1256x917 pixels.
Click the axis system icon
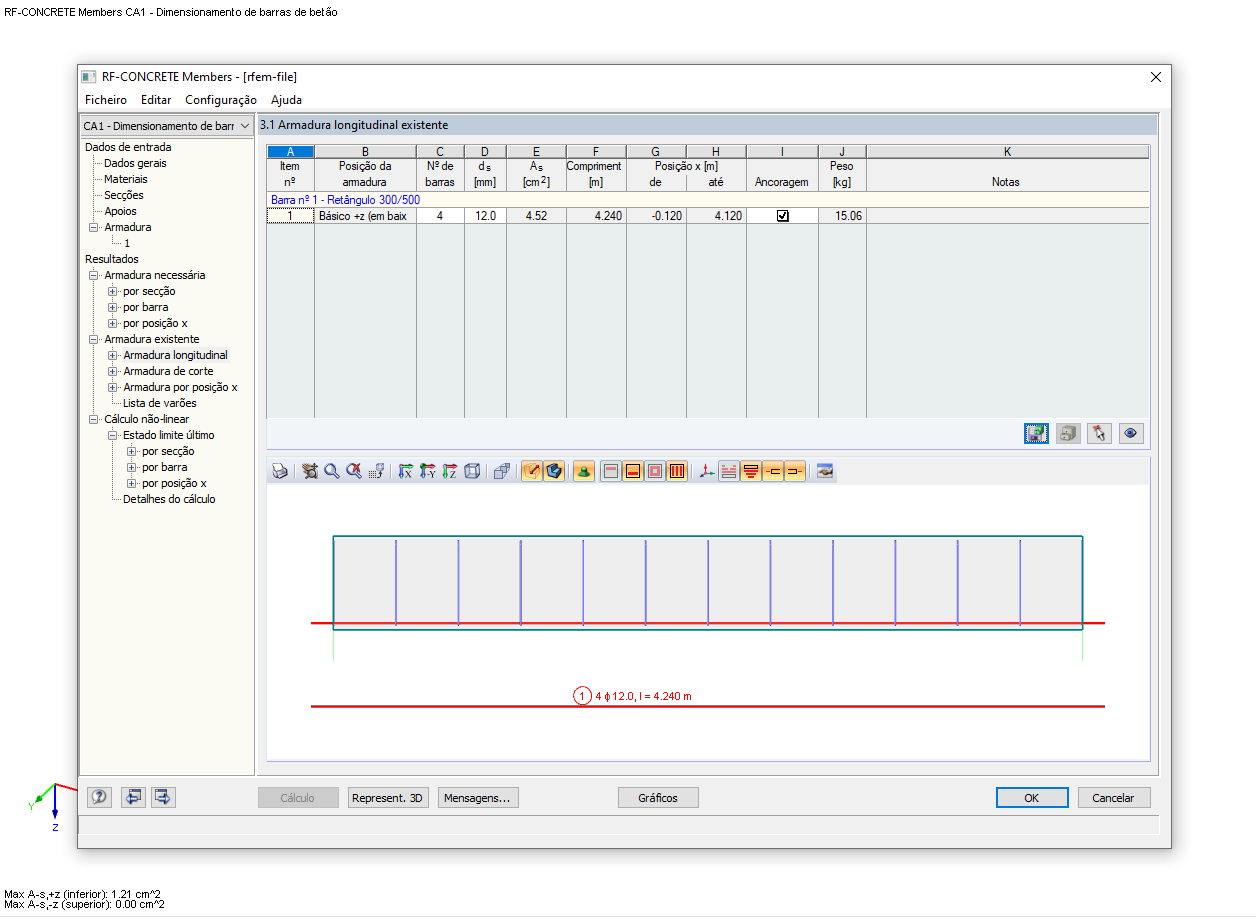(x=707, y=471)
